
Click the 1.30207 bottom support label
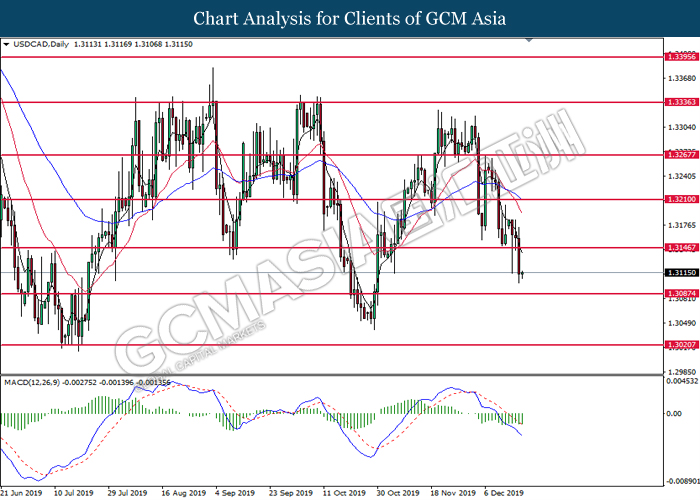pyautogui.click(x=680, y=344)
